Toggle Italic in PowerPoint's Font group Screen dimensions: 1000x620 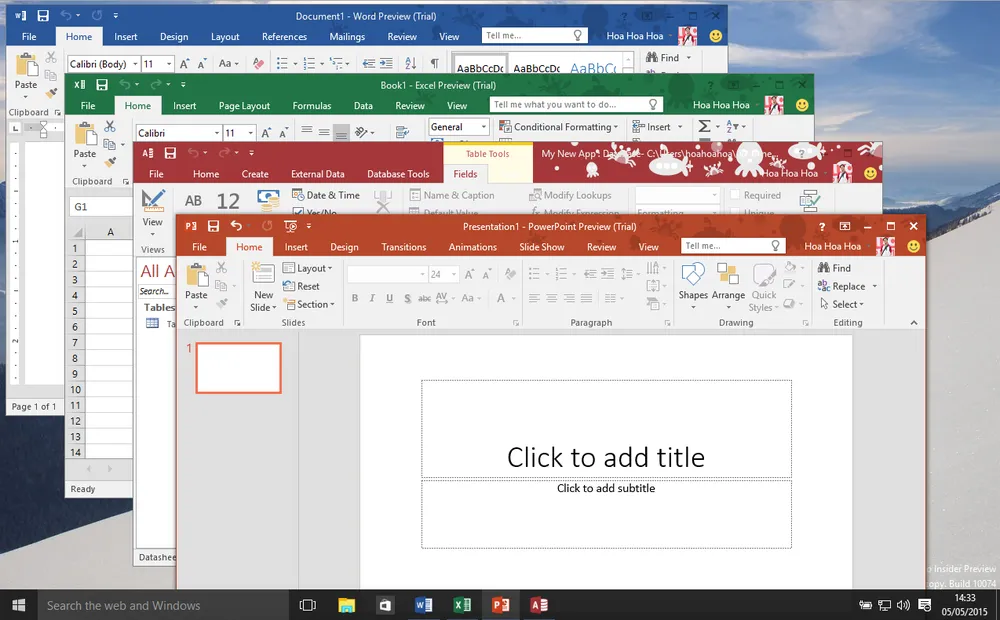[372, 298]
